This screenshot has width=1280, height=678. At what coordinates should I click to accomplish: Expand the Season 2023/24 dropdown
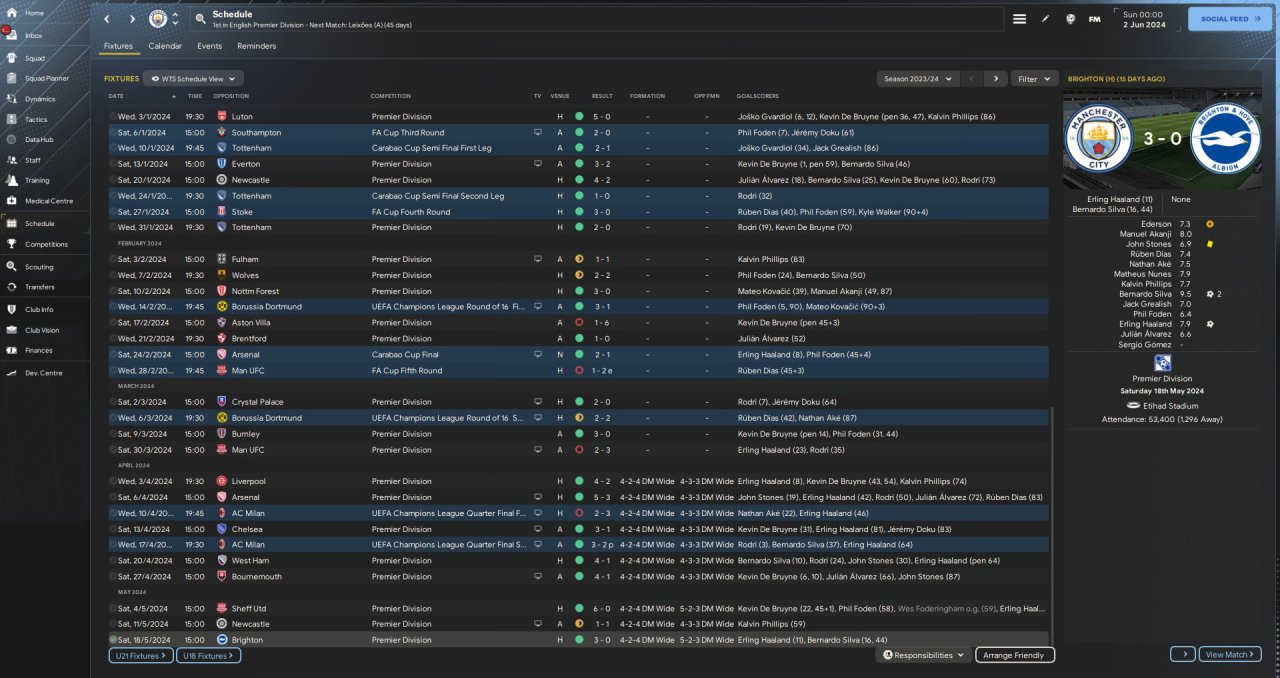pos(916,78)
